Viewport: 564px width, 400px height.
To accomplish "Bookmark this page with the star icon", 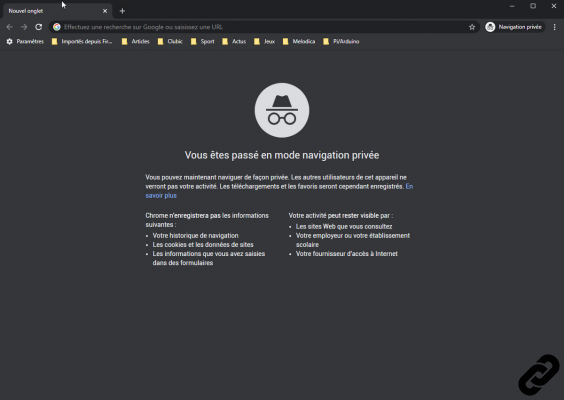I will pyautogui.click(x=472, y=27).
